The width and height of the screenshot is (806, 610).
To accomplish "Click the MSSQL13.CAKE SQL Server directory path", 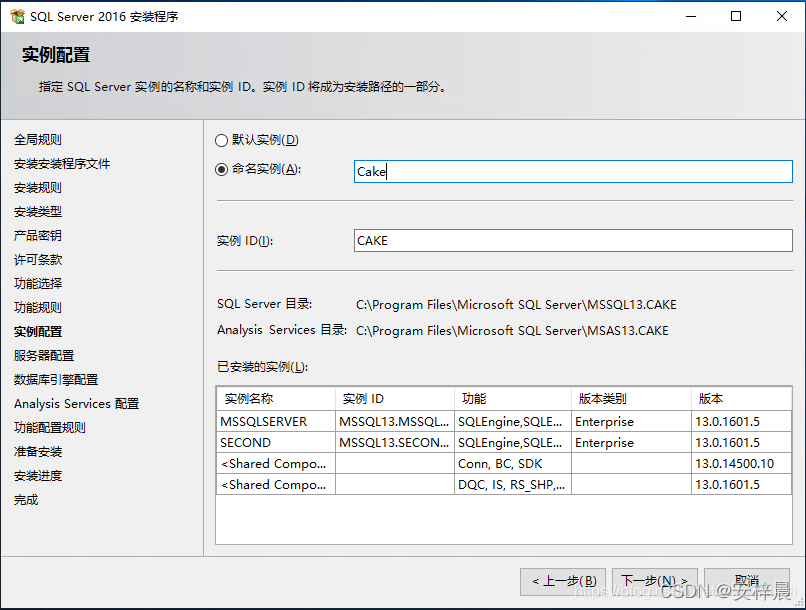I will click(x=516, y=305).
